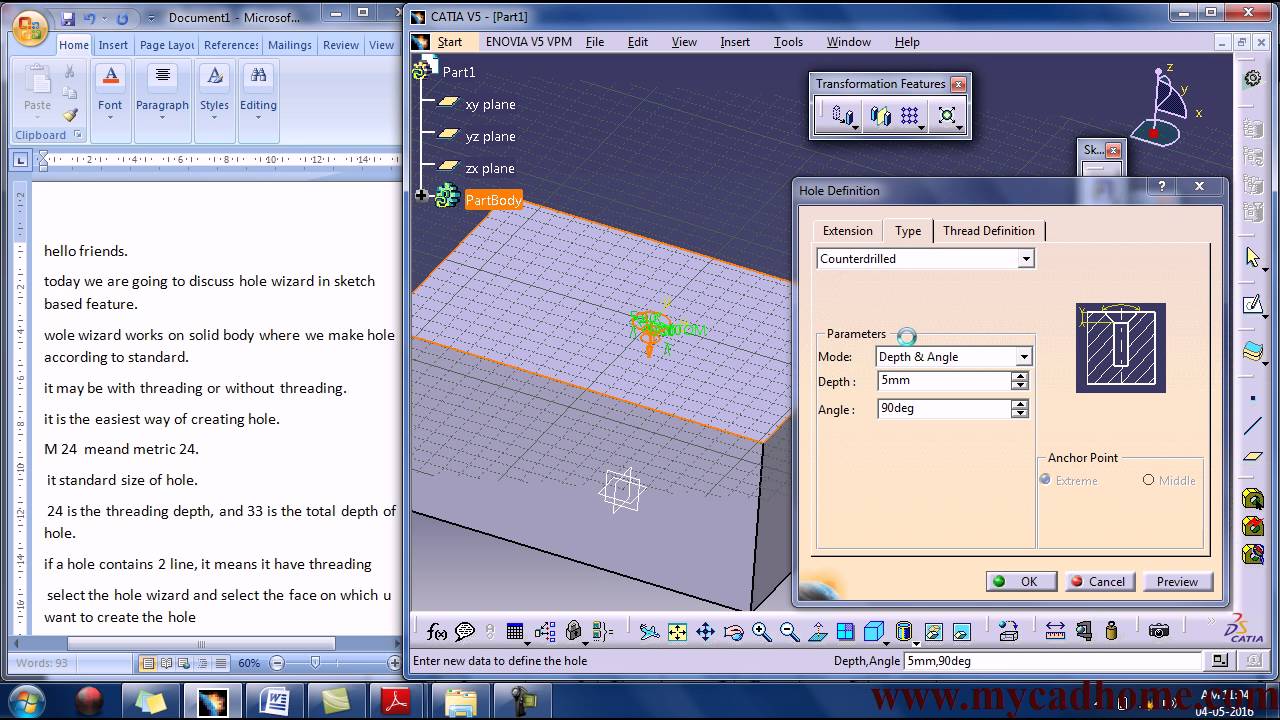Click the Scaling tool in Transformation Features
Screen dimensions: 1280x720
946,116
